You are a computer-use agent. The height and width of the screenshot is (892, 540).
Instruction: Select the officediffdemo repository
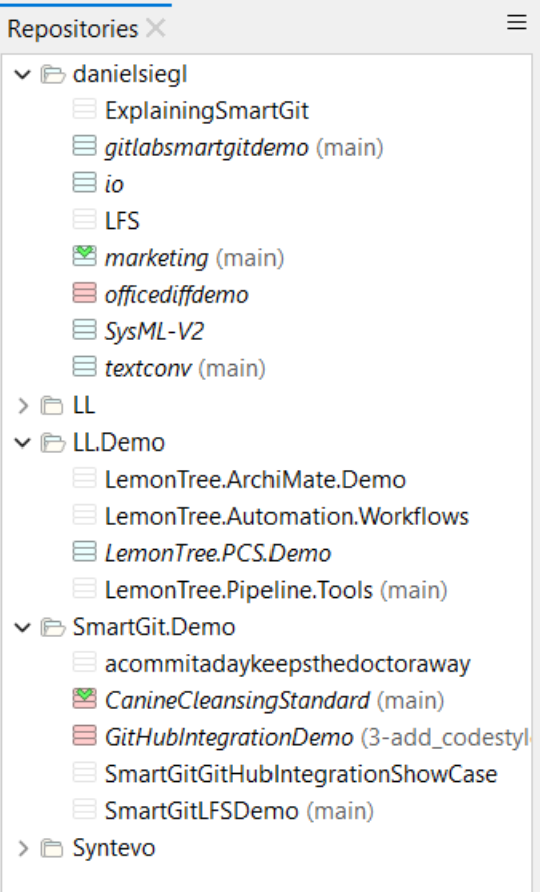pyautogui.click(x=176, y=295)
